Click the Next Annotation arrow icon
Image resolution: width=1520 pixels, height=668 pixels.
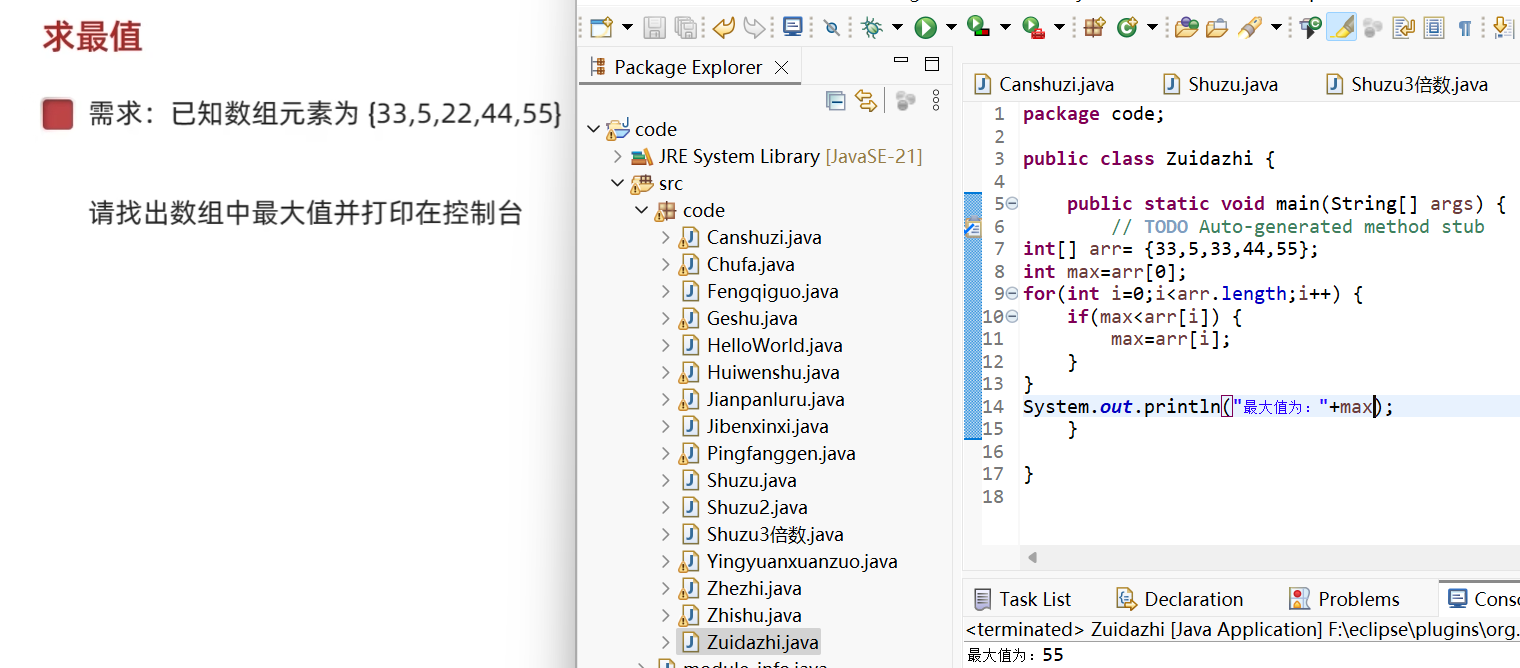pyautogui.click(x=1502, y=28)
